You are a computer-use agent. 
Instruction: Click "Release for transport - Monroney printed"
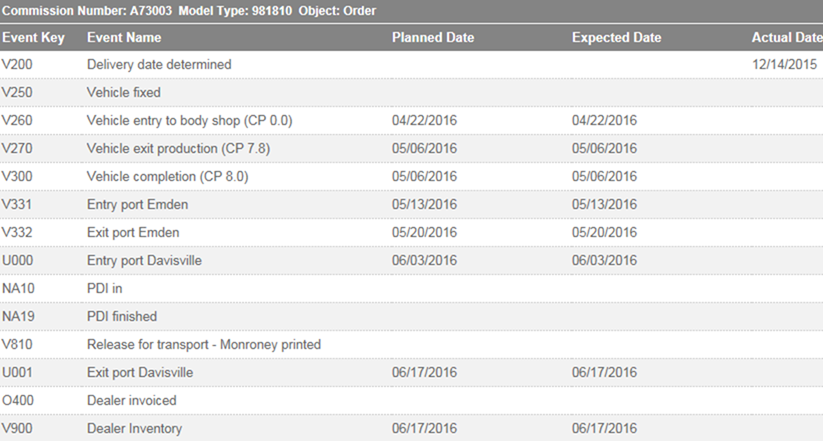[x=204, y=345]
